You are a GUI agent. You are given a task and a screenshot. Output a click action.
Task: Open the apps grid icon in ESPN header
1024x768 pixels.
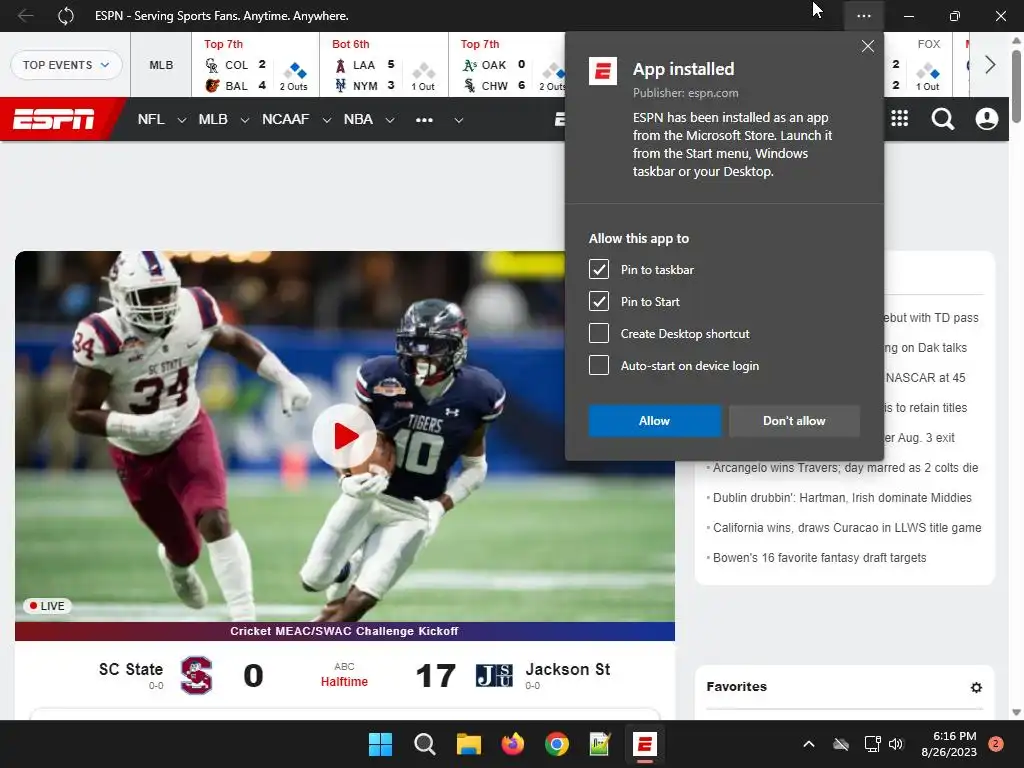(899, 118)
